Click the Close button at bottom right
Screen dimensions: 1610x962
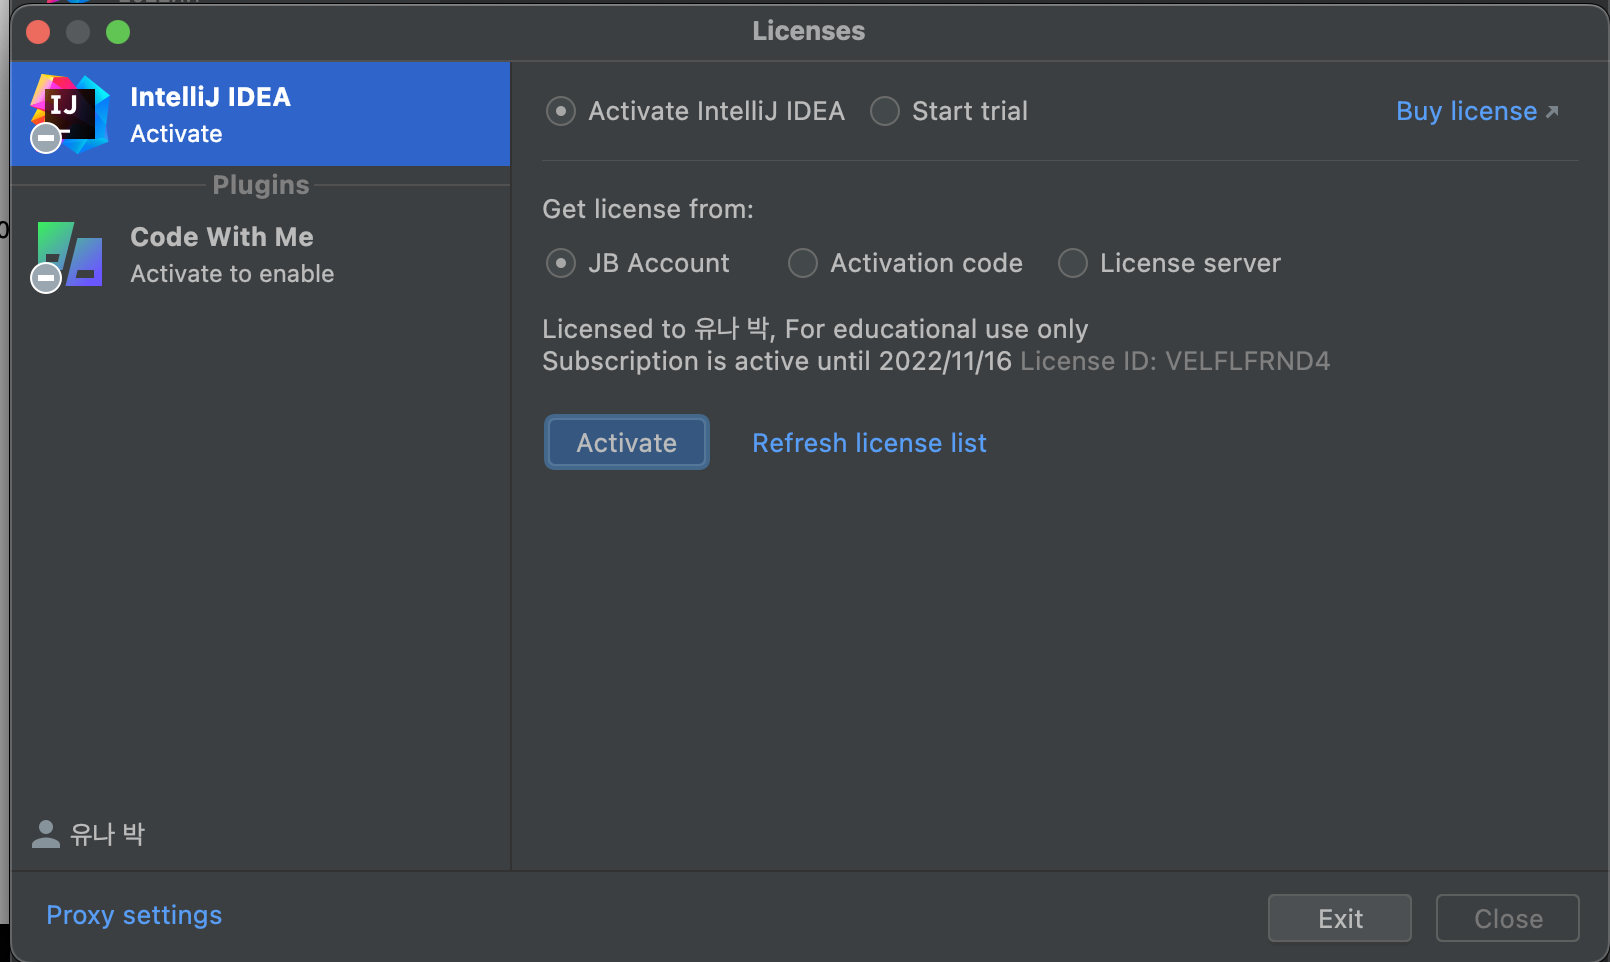point(1508,918)
